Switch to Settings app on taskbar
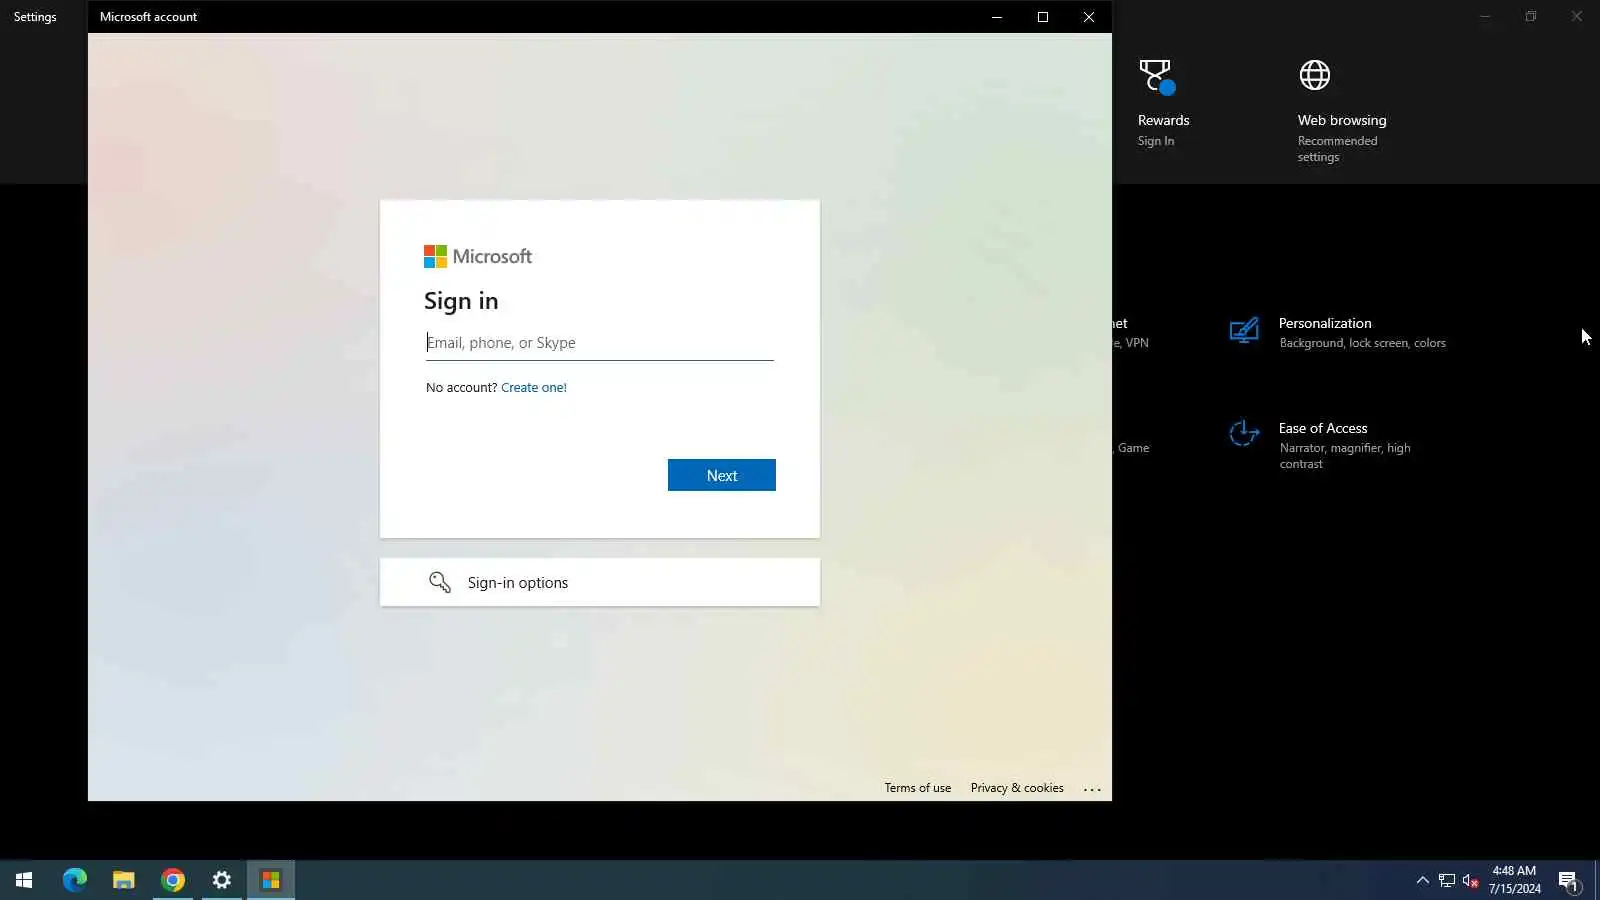 222,880
